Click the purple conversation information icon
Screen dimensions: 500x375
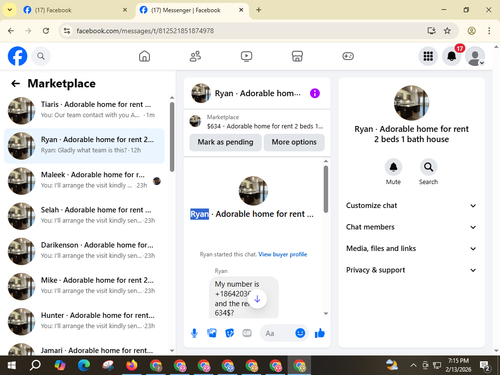(x=315, y=93)
